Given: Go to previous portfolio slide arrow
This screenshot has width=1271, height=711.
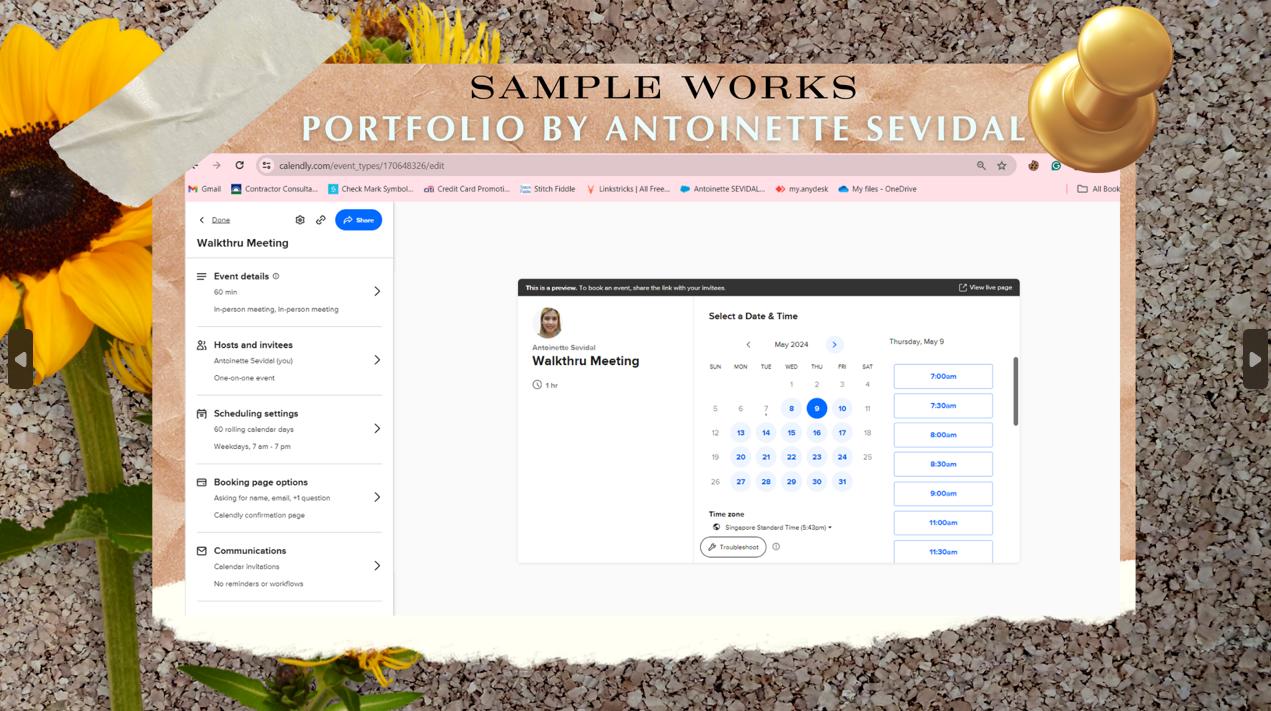Looking at the screenshot, I should (20, 359).
